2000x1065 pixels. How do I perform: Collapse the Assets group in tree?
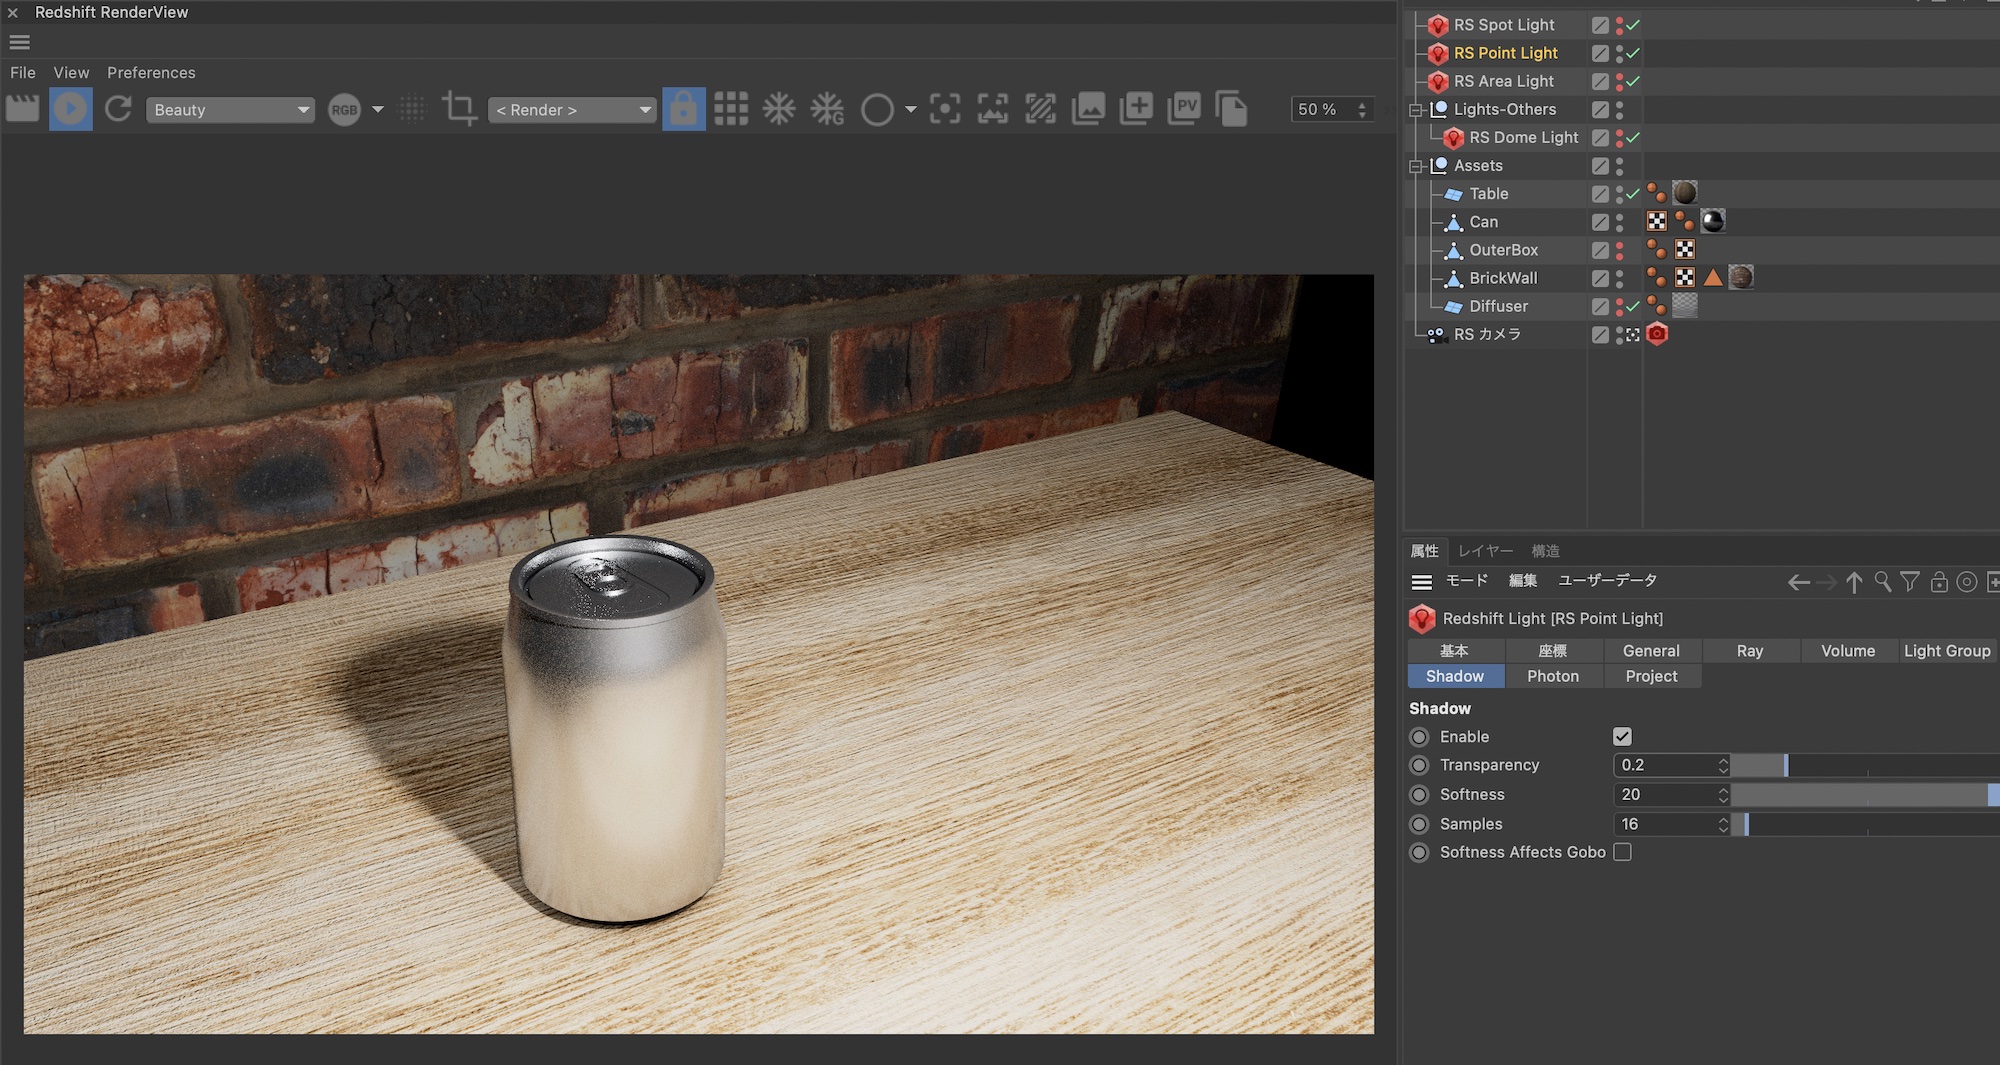click(1415, 166)
